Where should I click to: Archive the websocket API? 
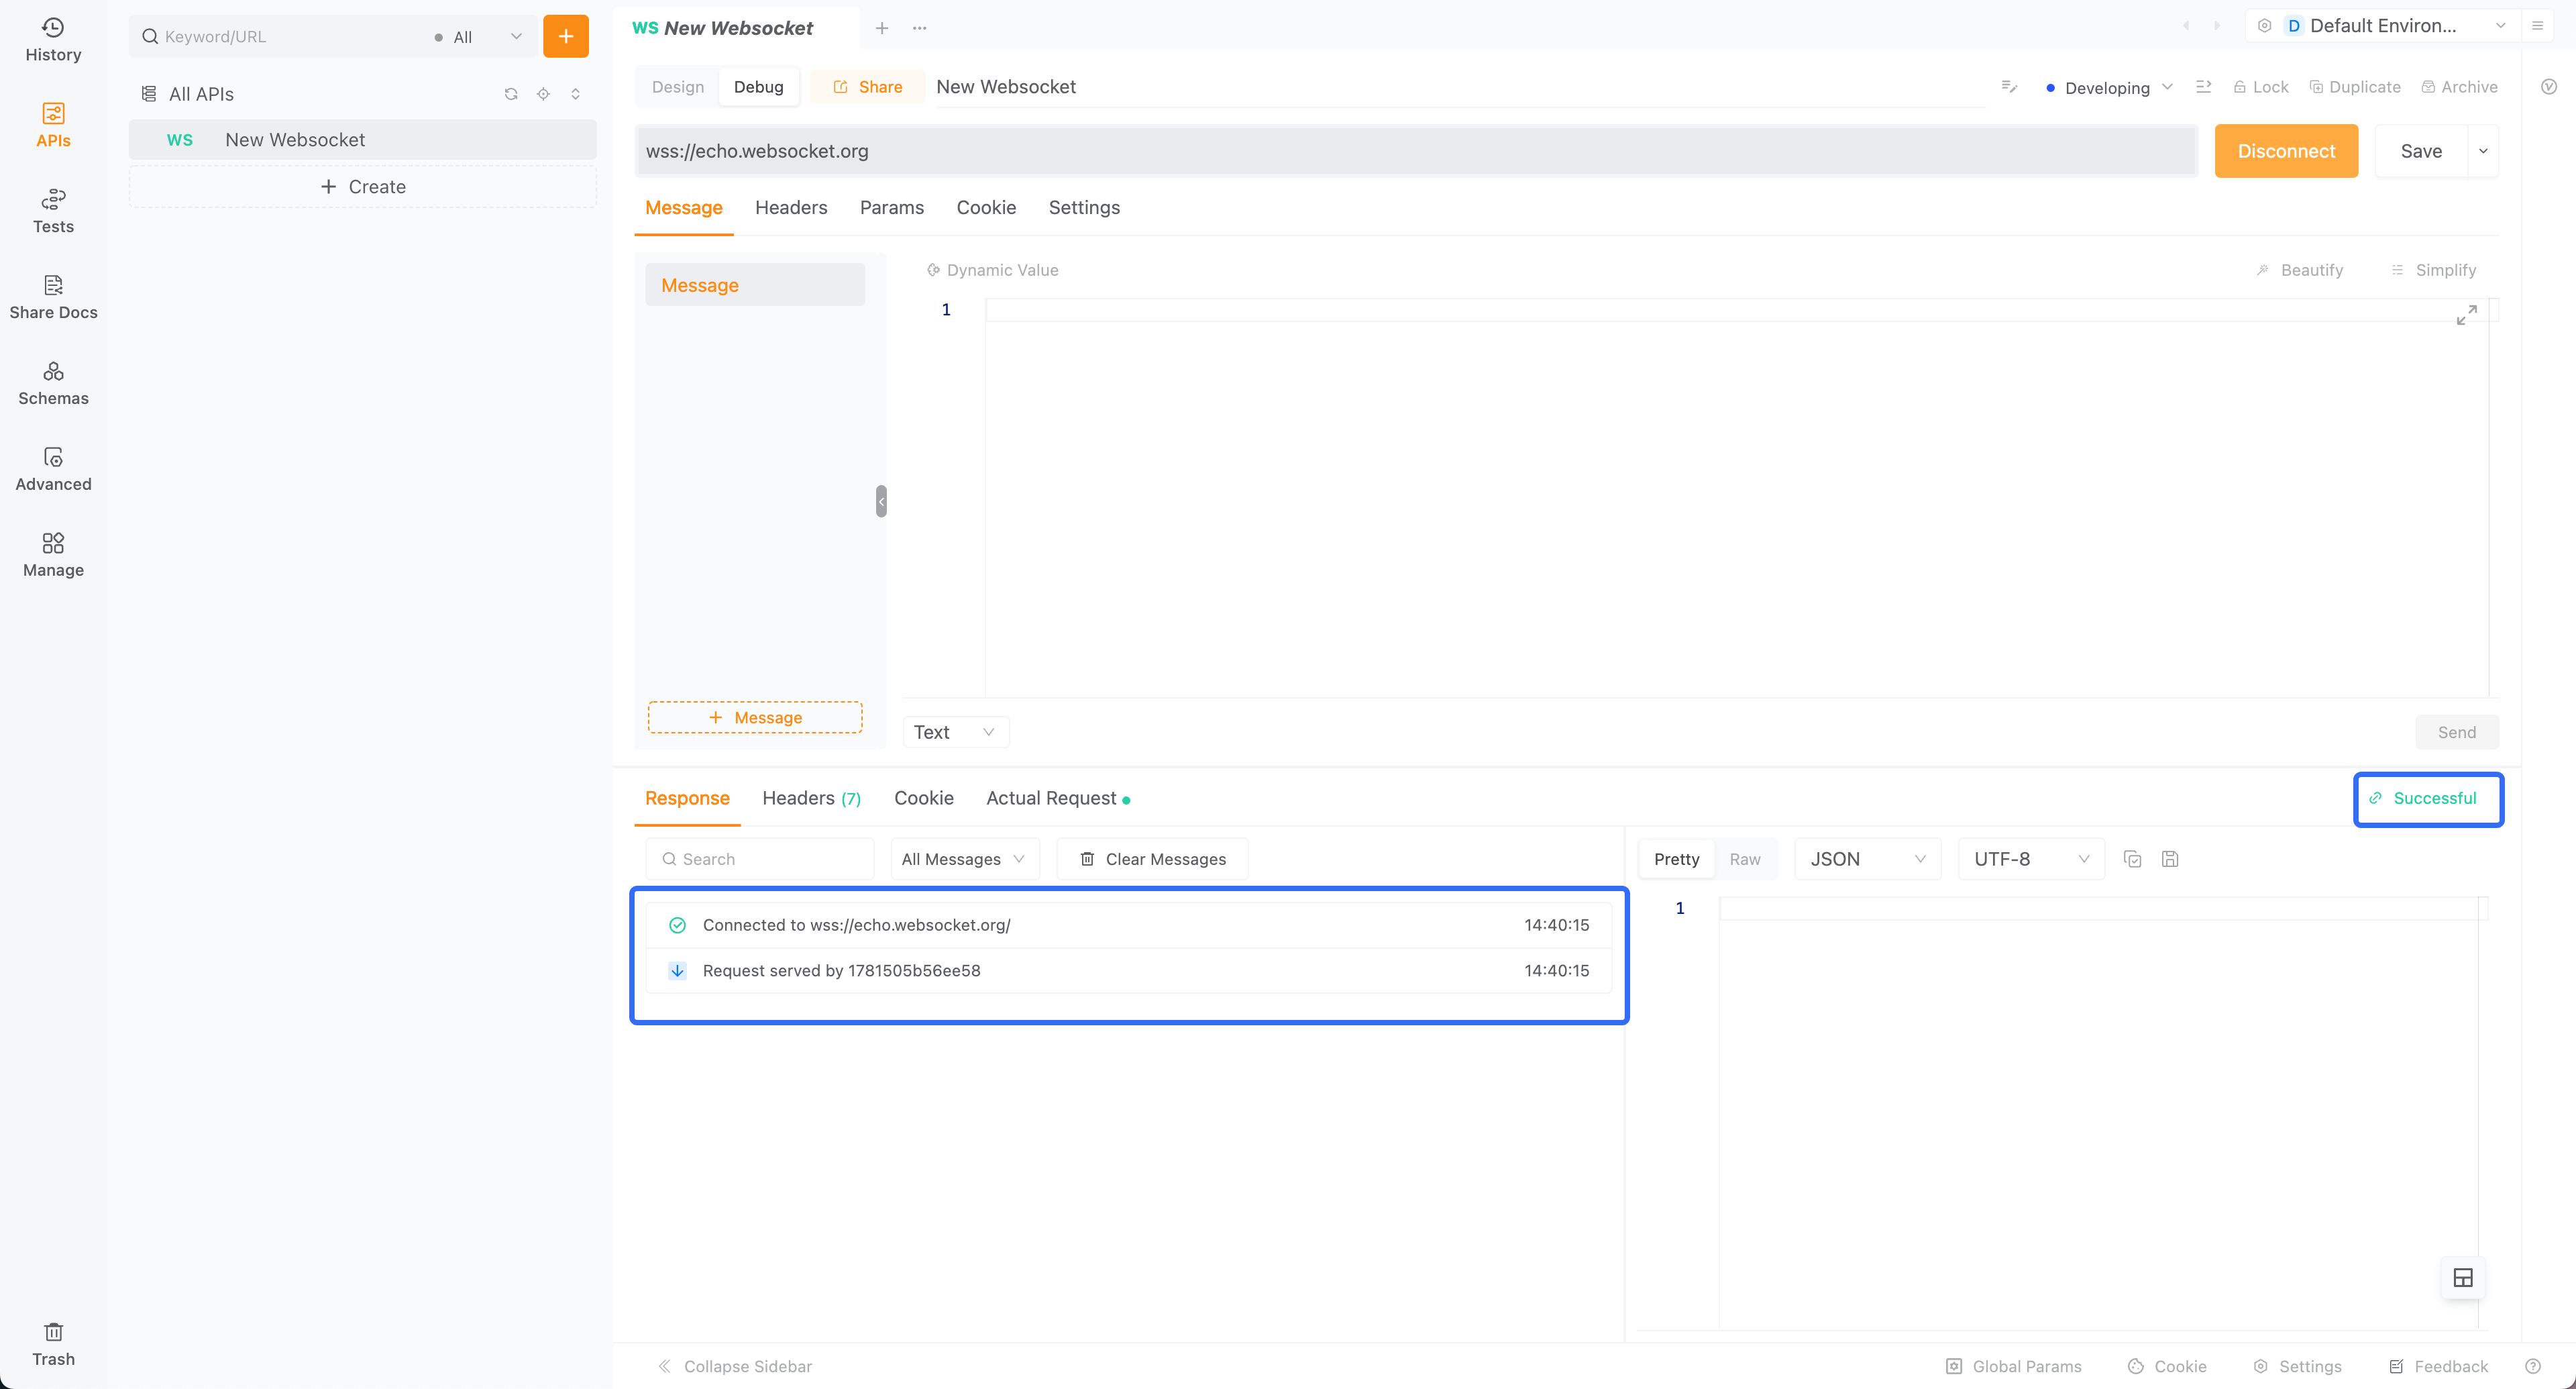point(2459,87)
